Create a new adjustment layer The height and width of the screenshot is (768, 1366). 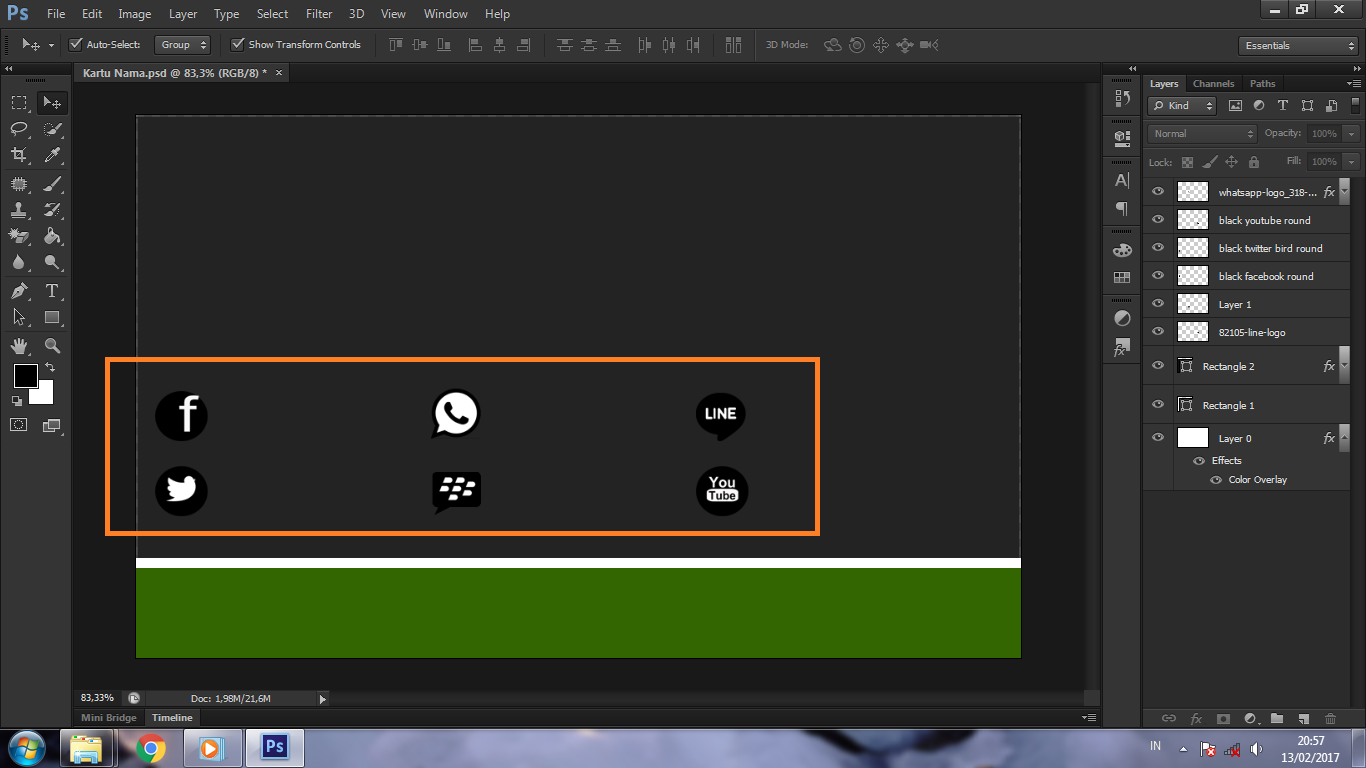1250,718
